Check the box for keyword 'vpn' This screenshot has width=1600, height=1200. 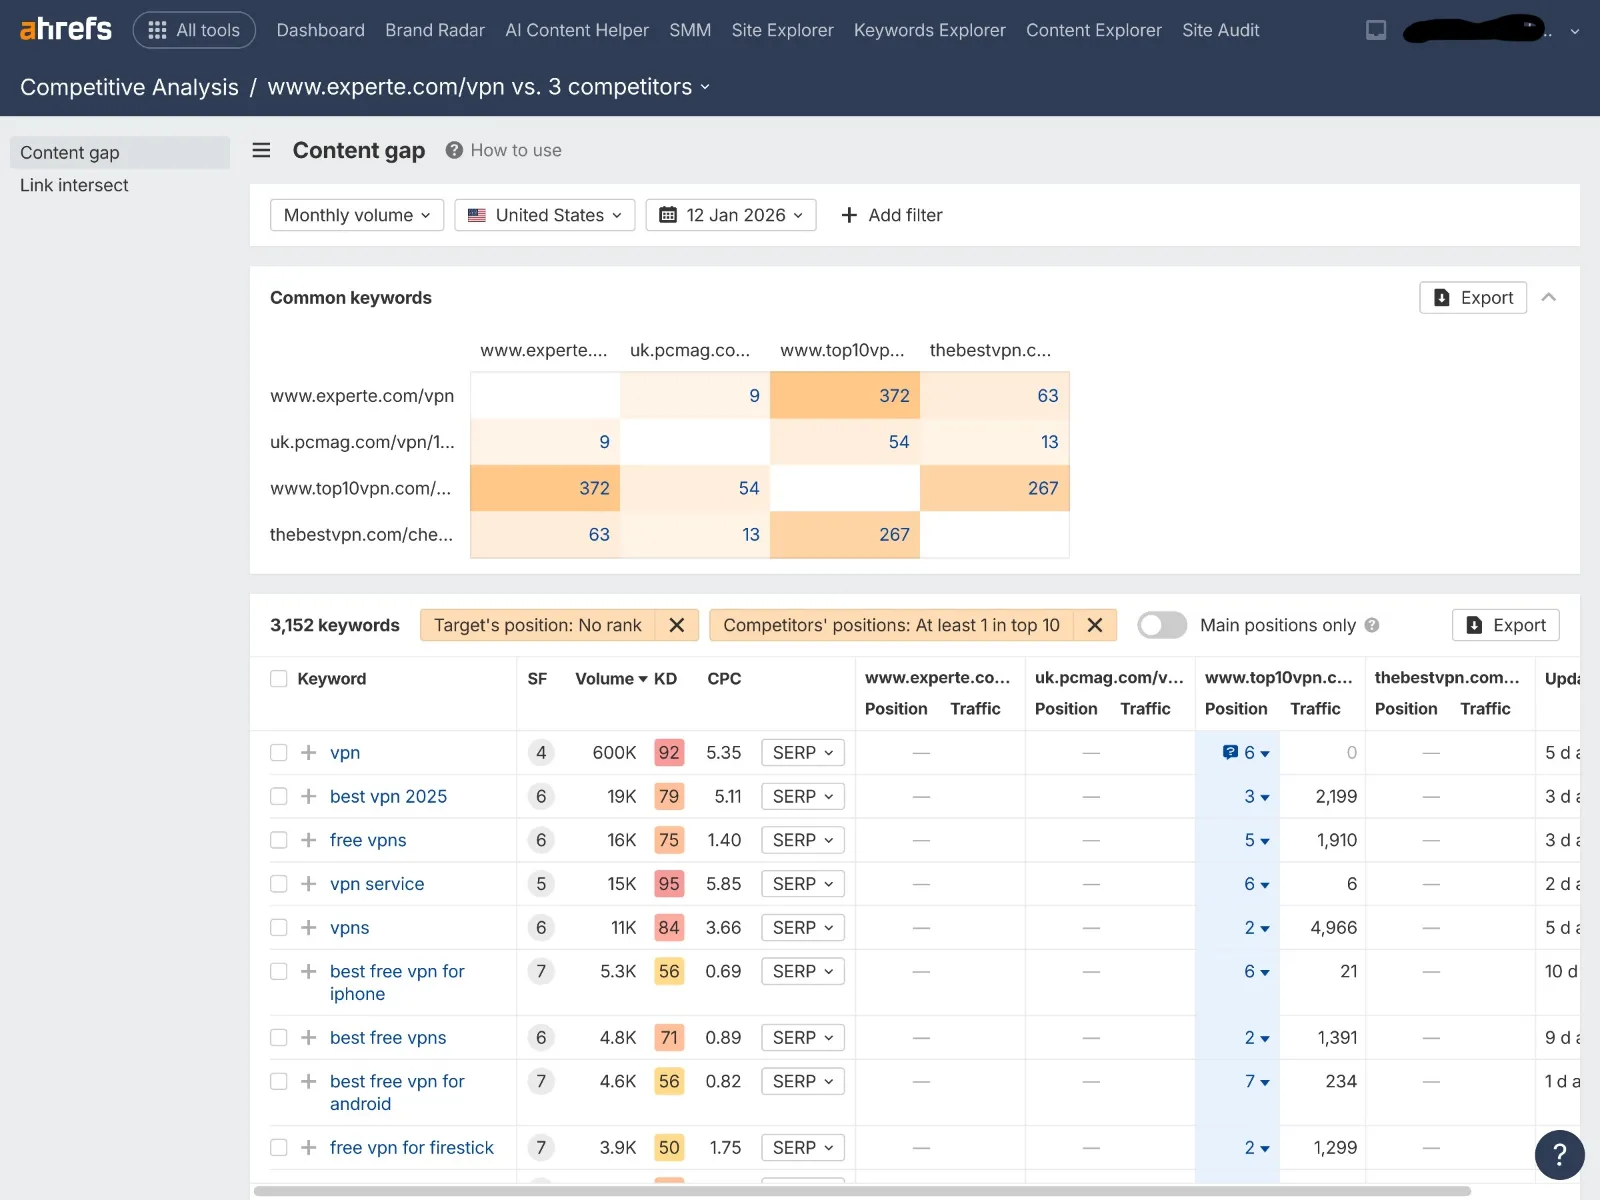click(x=279, y=752)
